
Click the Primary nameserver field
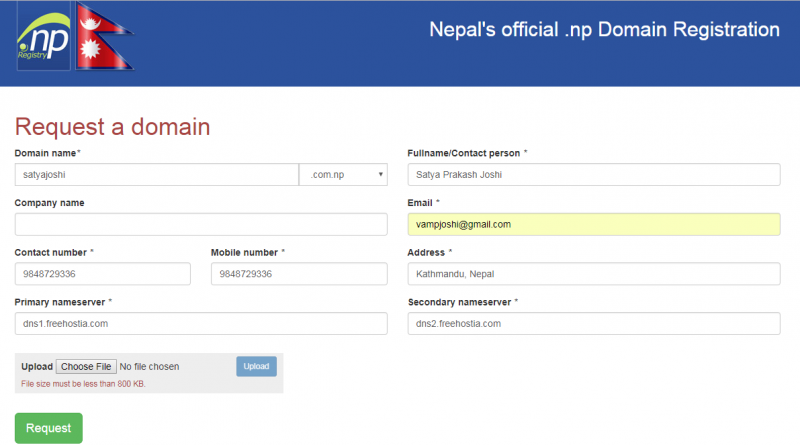[201, 324]
